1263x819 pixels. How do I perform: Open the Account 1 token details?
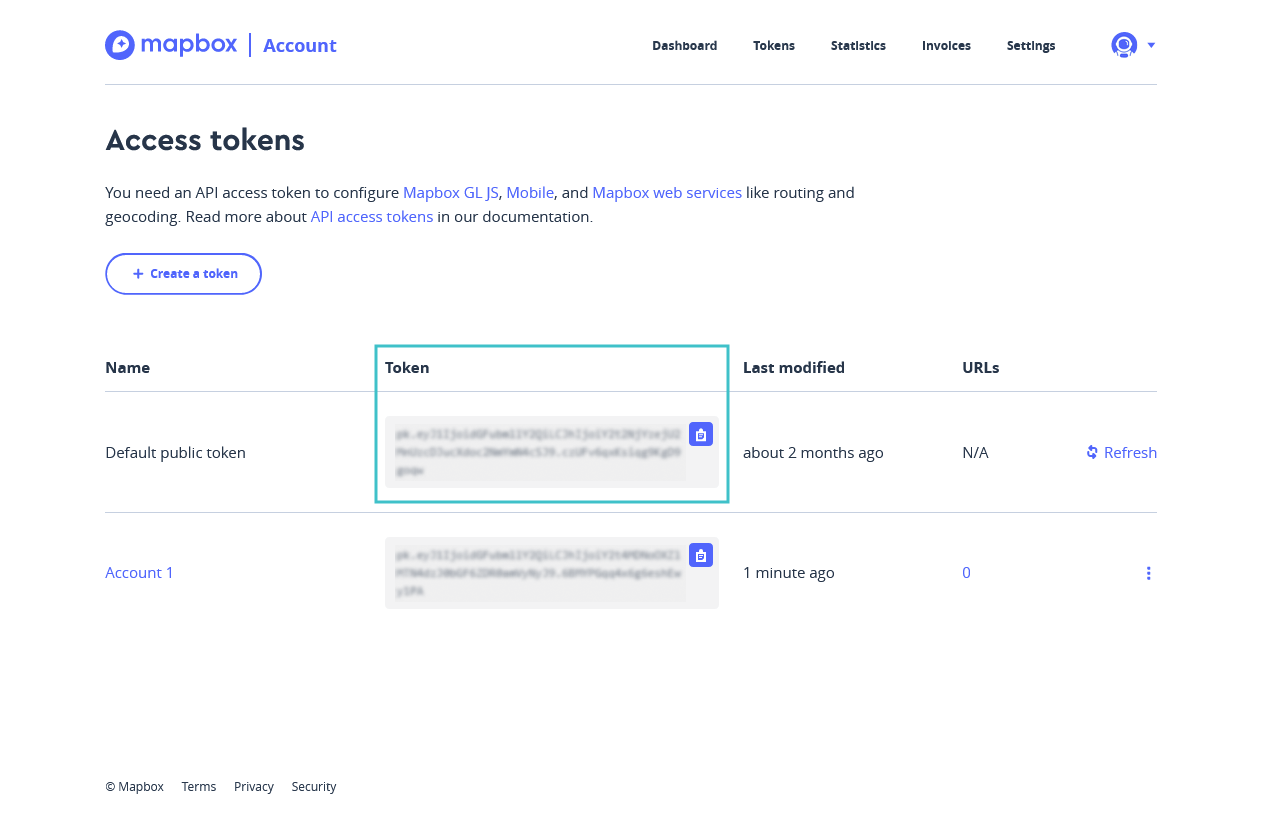coord(139,572)
